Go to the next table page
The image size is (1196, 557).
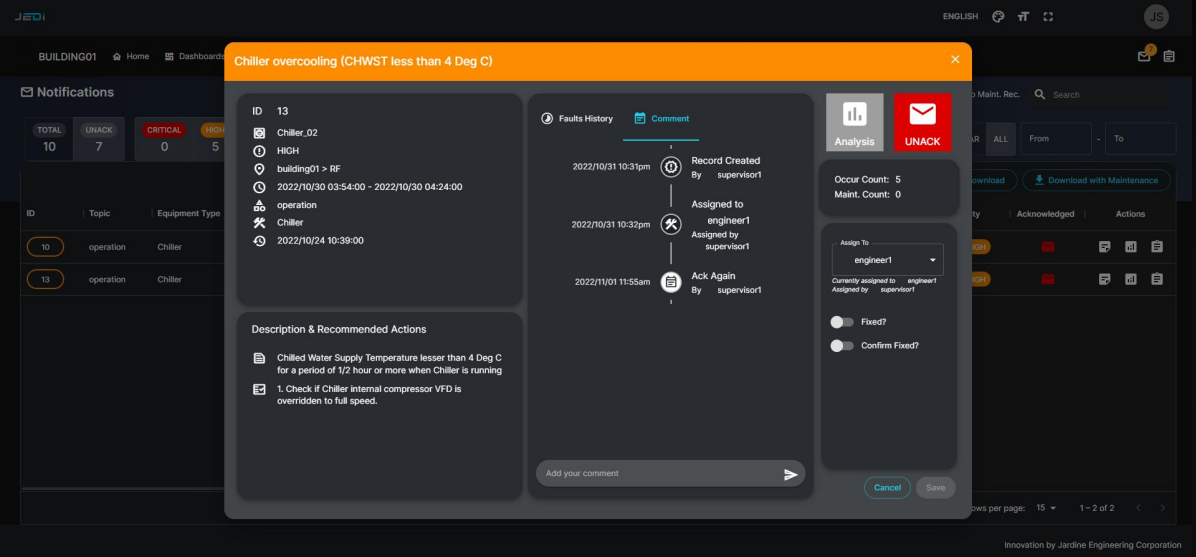1162,507
